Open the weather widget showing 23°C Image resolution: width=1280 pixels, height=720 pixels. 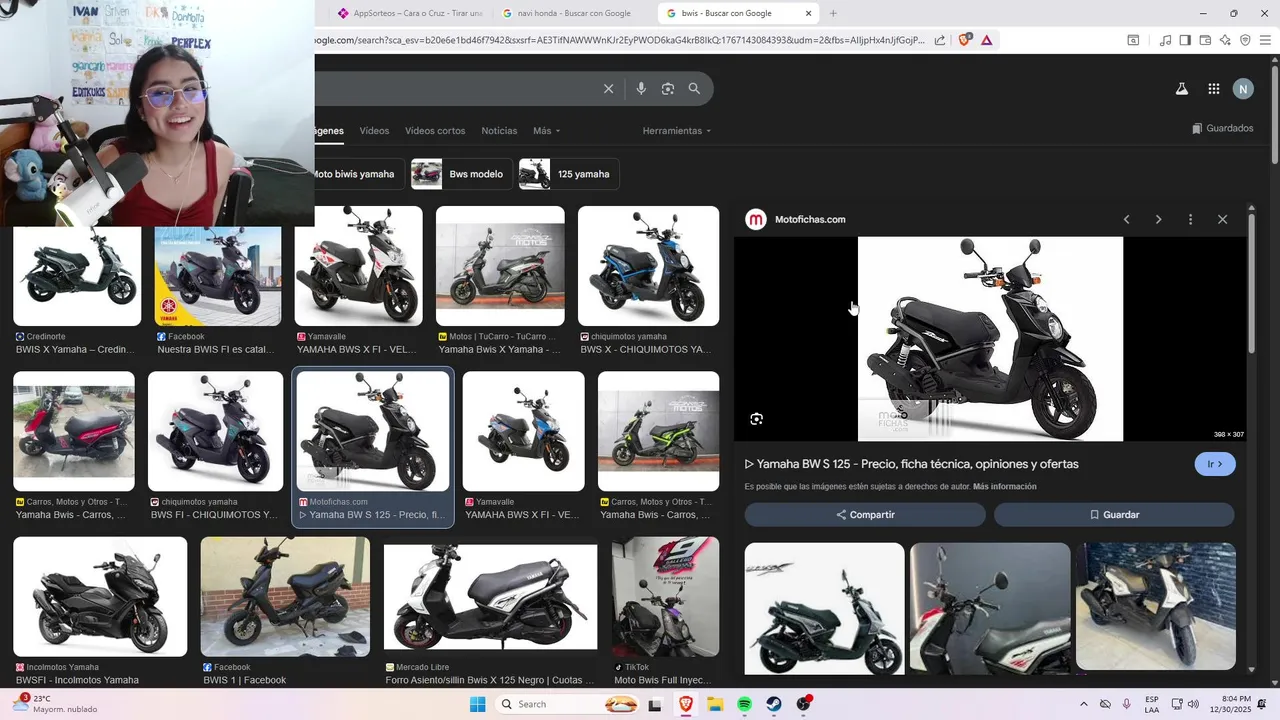55,704
